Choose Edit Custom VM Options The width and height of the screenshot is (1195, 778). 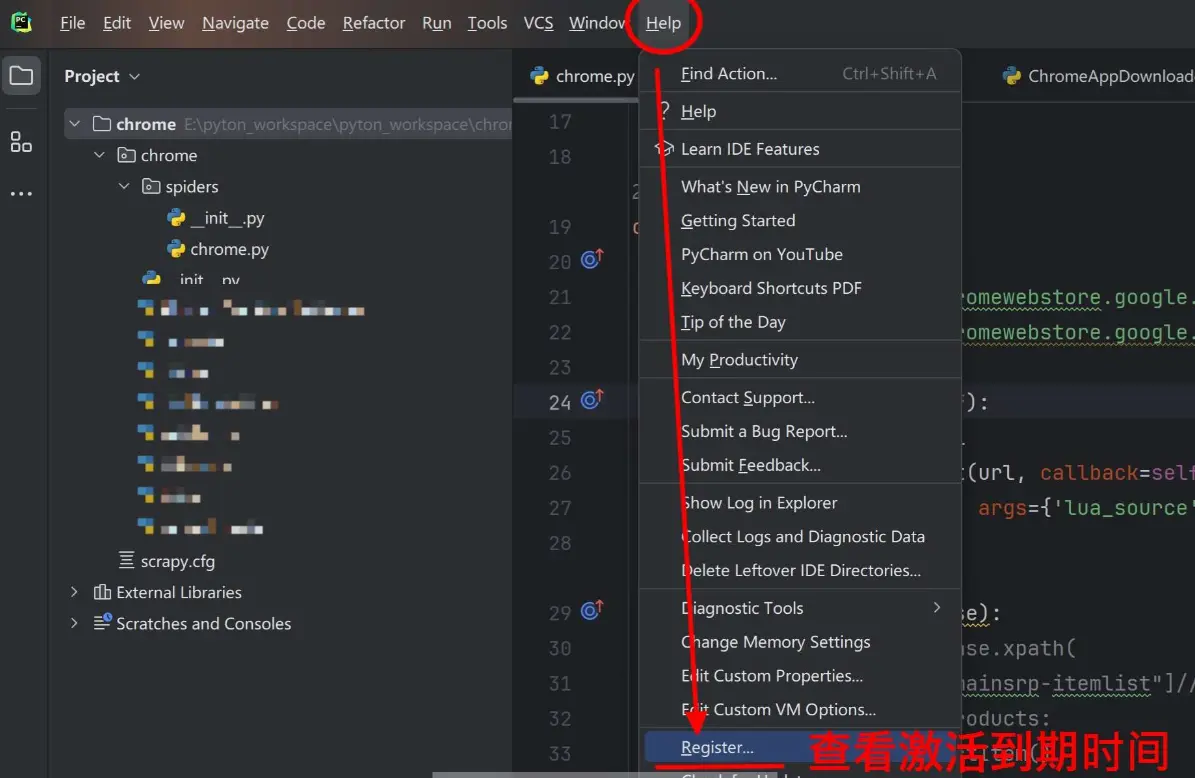tap(800, 709)
